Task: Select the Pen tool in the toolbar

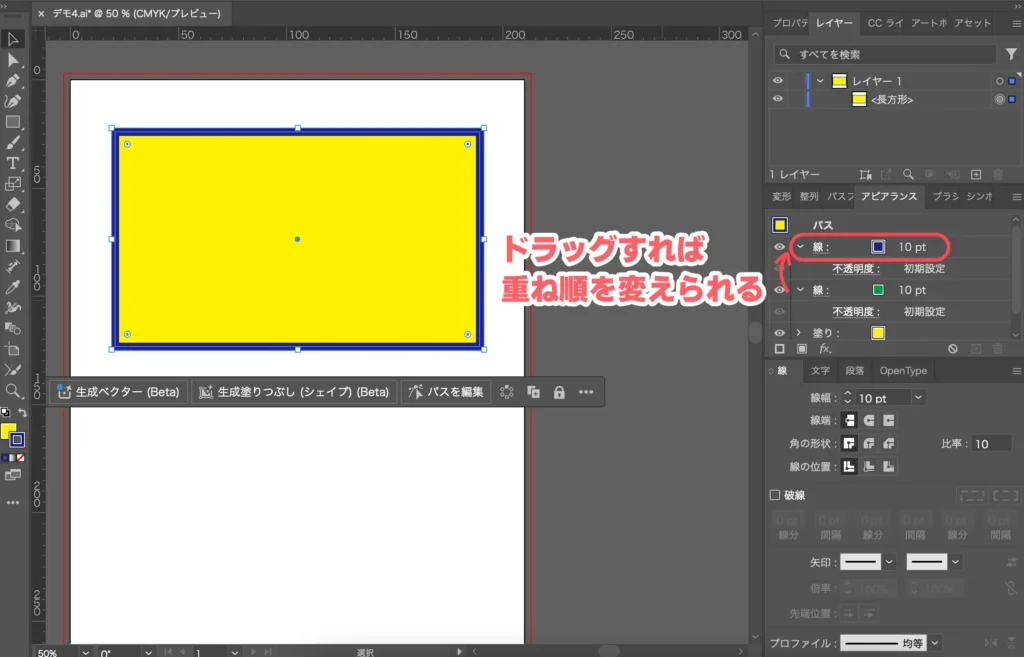Action: tap(13, 78)
